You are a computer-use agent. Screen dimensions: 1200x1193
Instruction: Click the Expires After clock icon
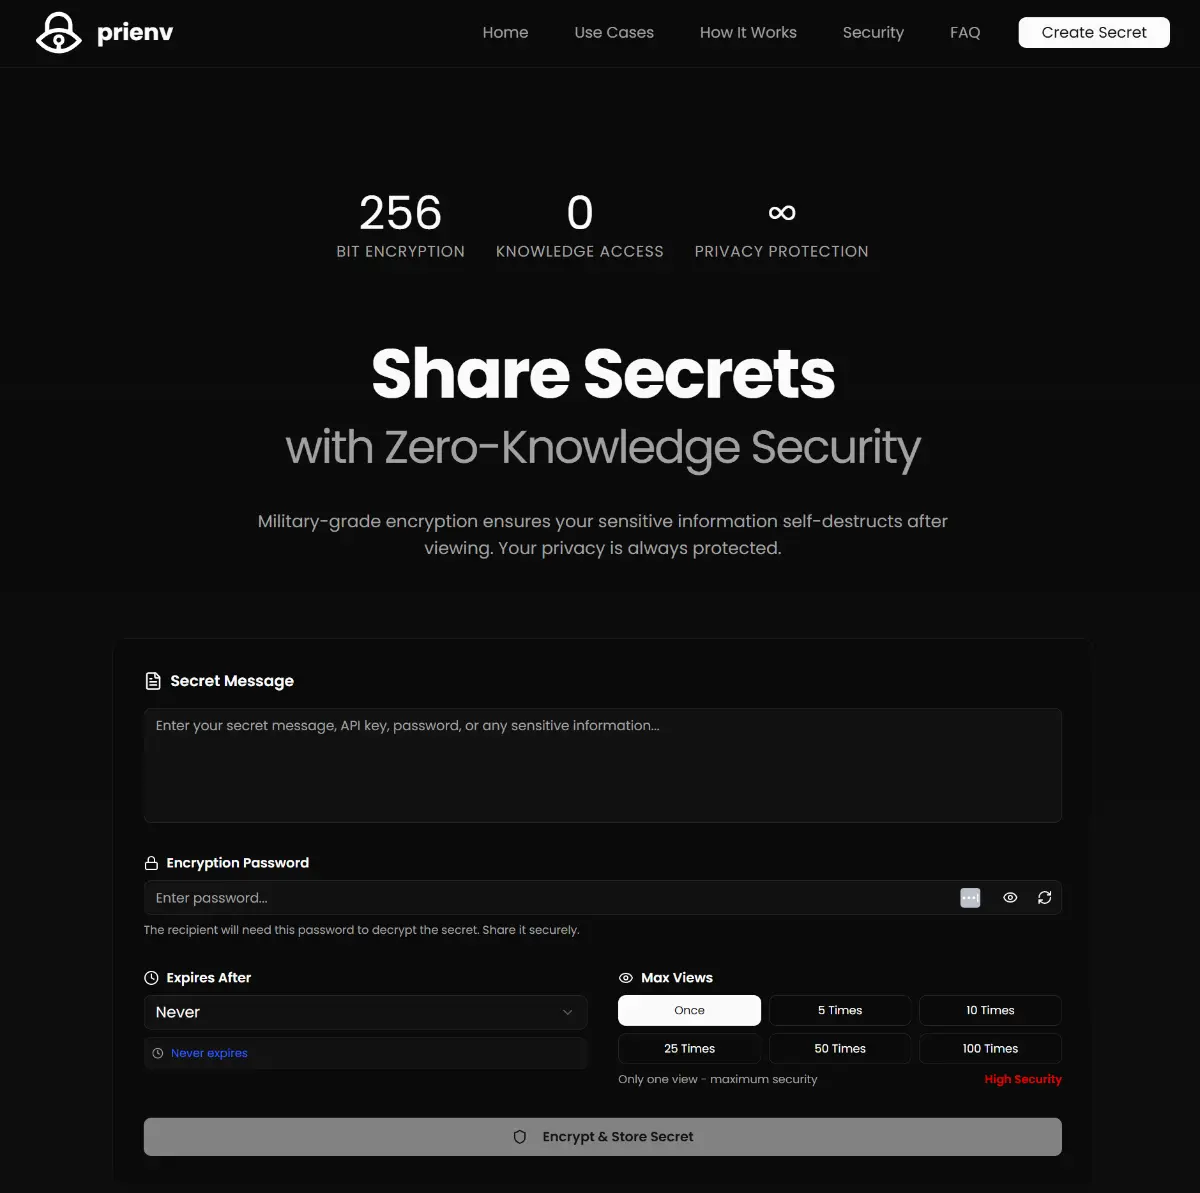(151, 978)
